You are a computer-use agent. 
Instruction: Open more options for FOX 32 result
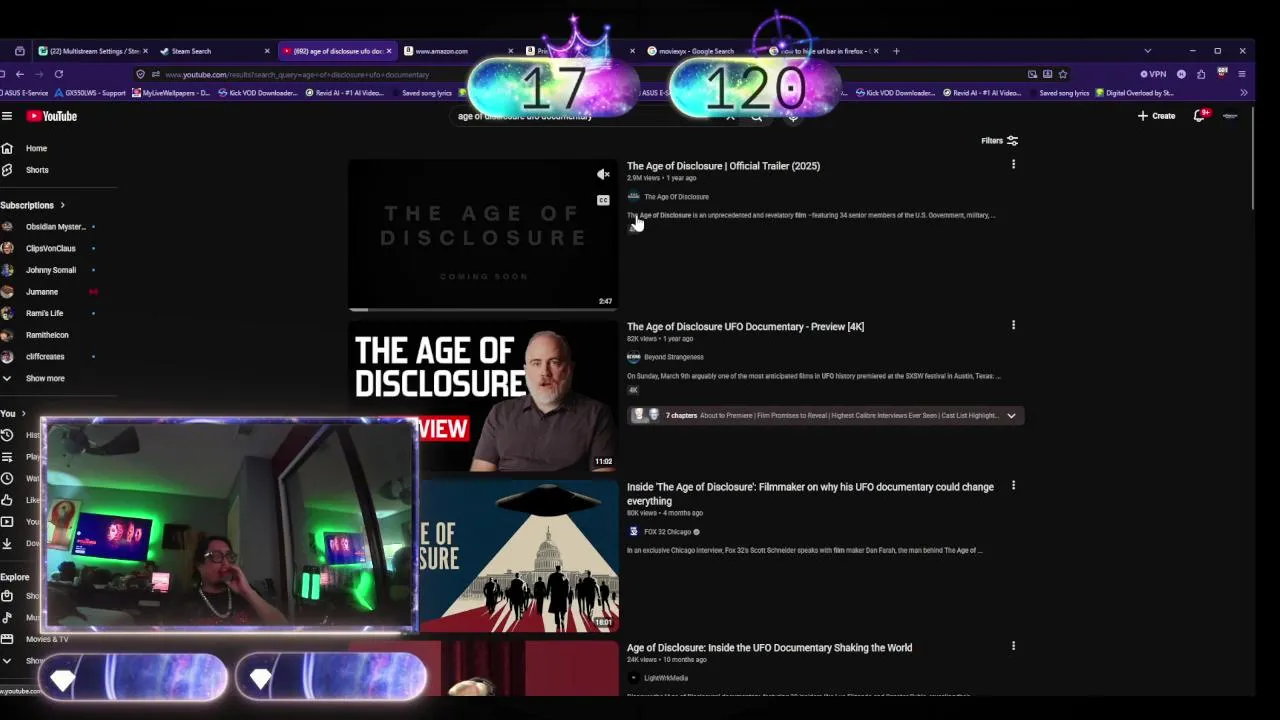pyautogui.click(x=1013, y=485)
